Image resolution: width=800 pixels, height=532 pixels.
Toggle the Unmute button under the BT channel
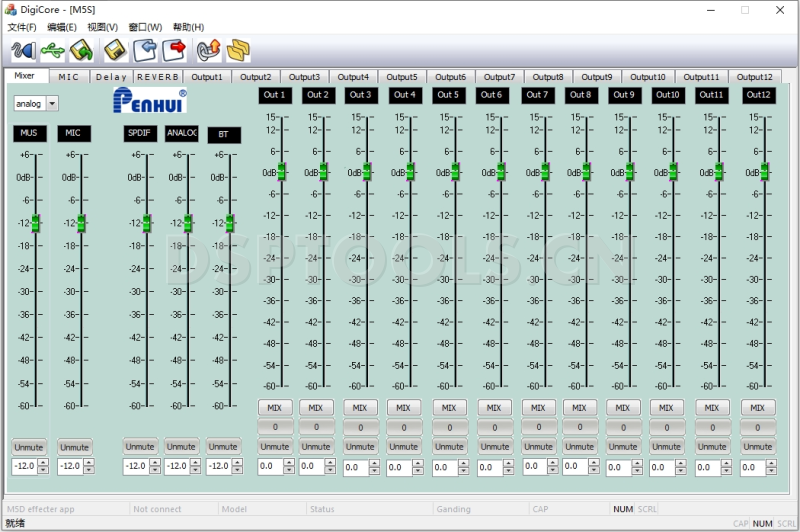click(223, 447)
